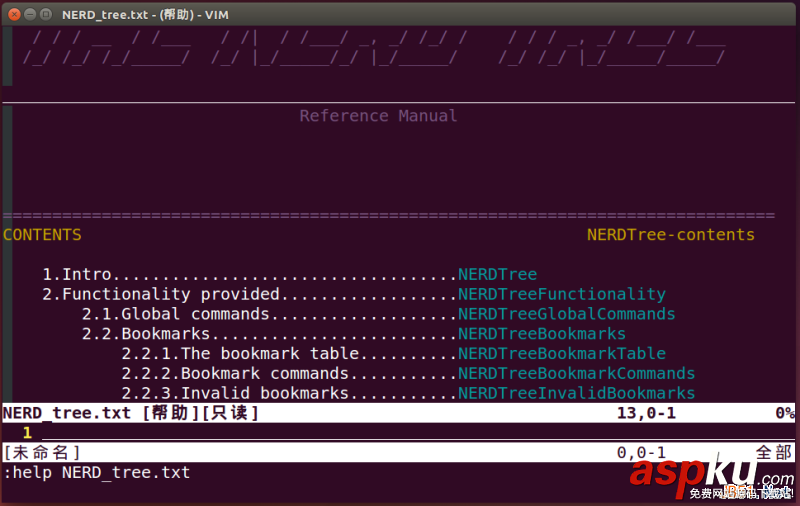Click the 0,0-1 position in lower status

point(641,452)
